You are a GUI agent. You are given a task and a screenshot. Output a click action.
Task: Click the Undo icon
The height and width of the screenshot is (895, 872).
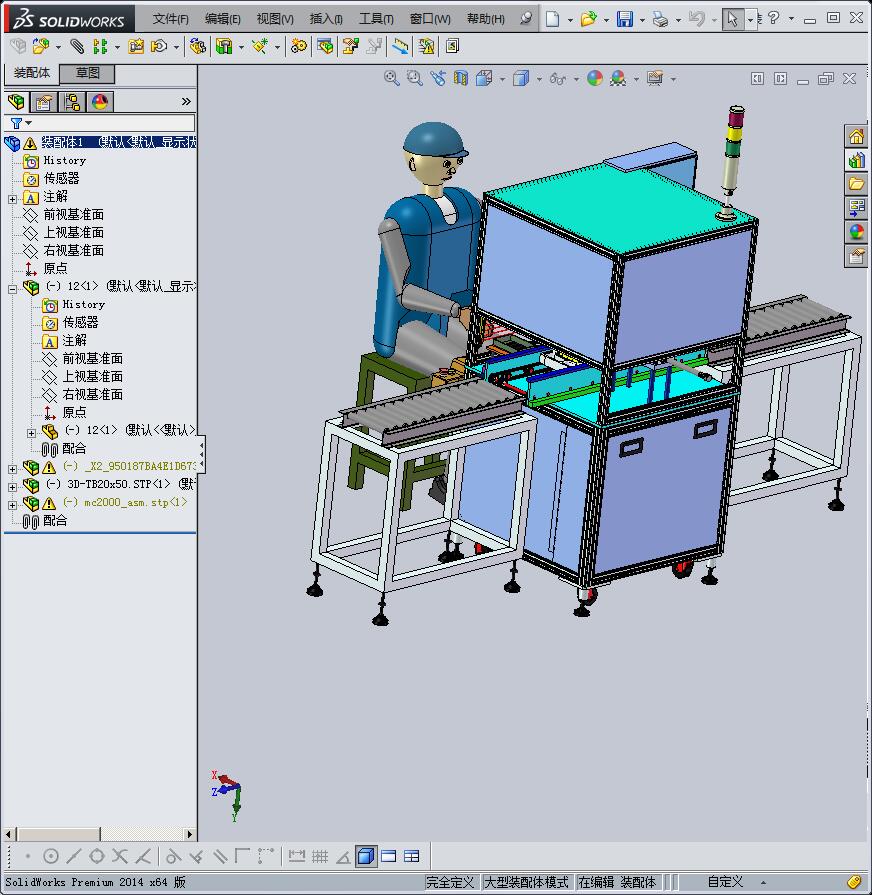[x=696, y=19]
